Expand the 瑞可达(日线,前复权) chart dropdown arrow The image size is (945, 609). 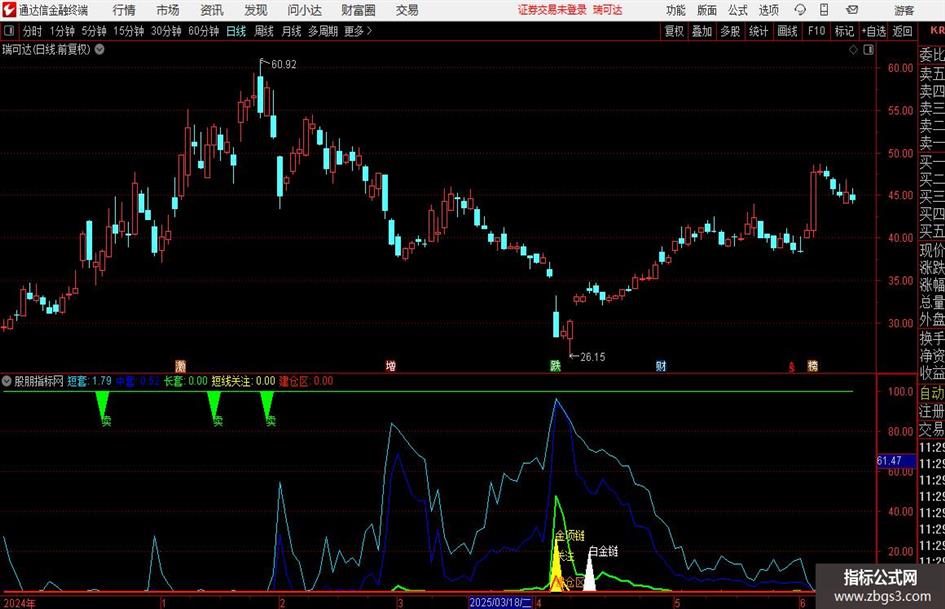pyautogui.click(x=99, y=49)
